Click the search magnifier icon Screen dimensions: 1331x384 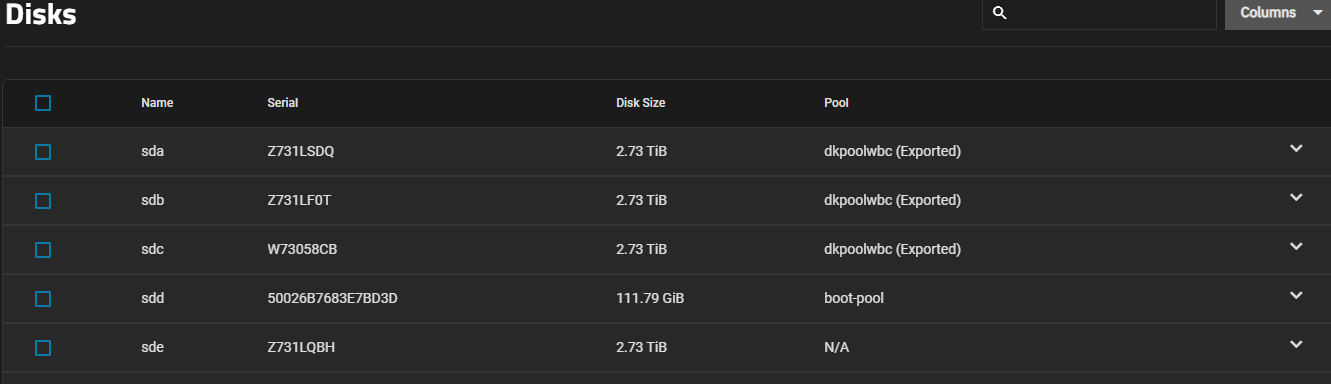(x=999, y=13)
